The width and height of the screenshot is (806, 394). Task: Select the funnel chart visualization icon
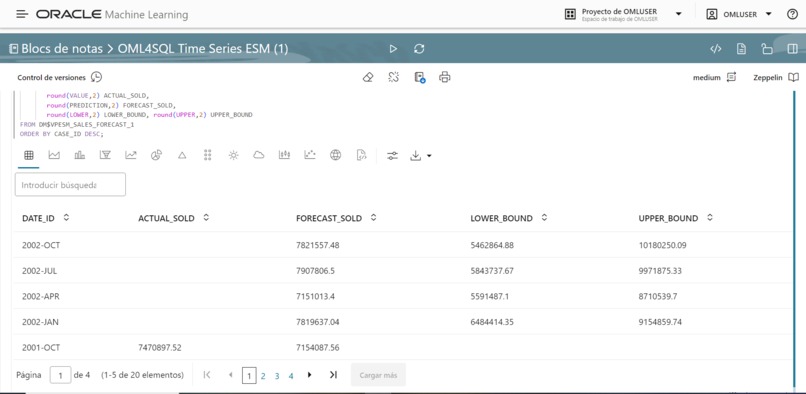click(105, 155)
